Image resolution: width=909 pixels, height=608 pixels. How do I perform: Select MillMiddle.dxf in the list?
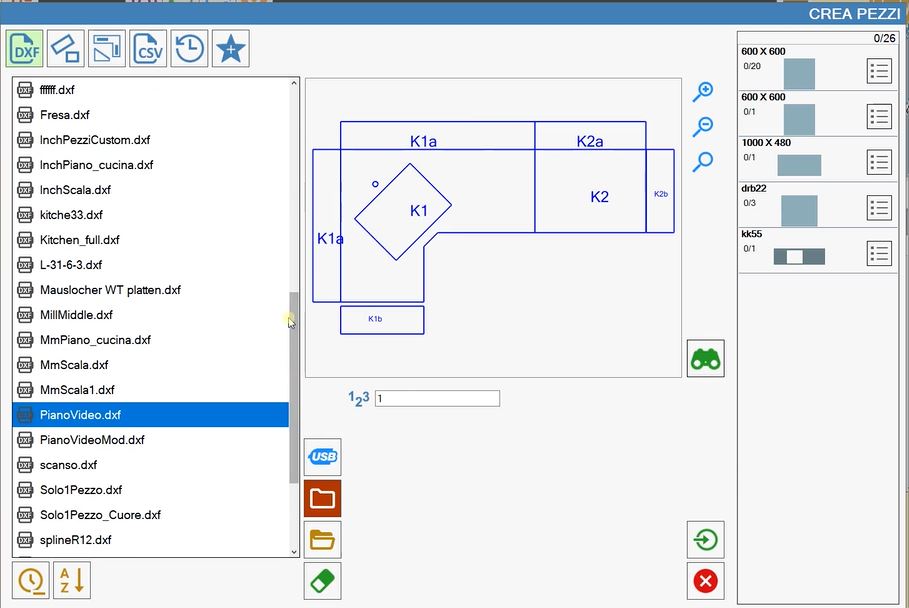150,315
